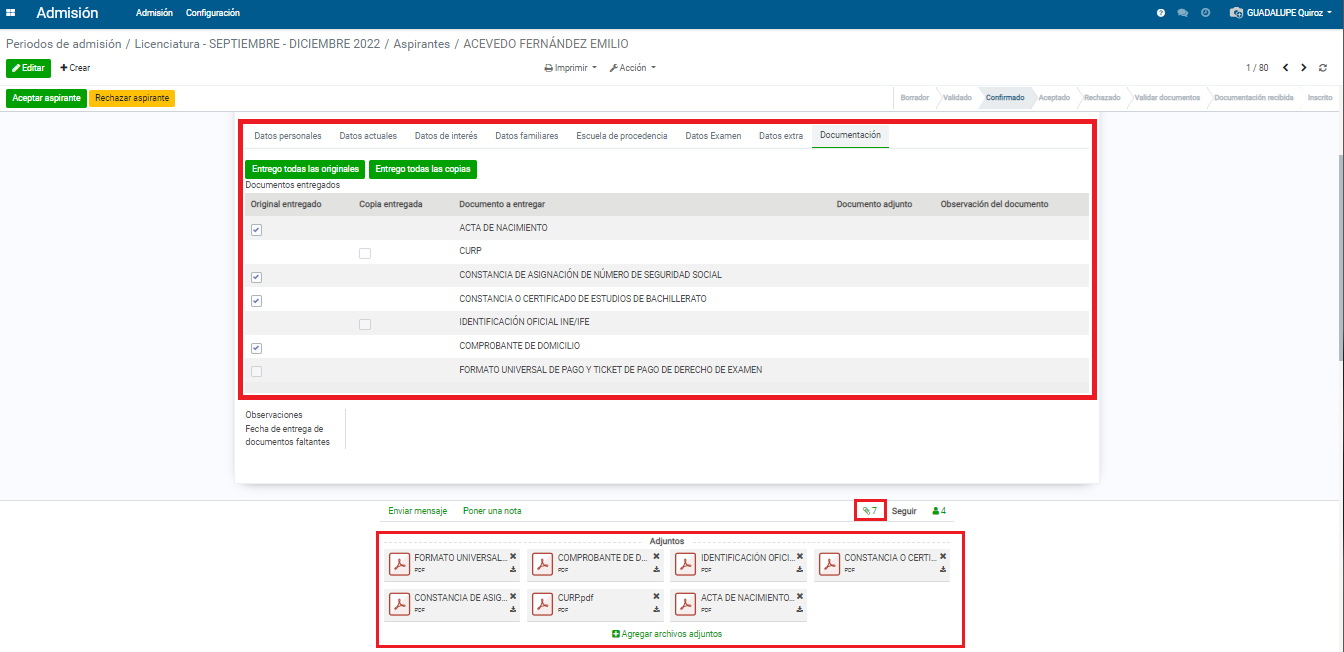Go to the next record arrow

tap(1303, 68)
